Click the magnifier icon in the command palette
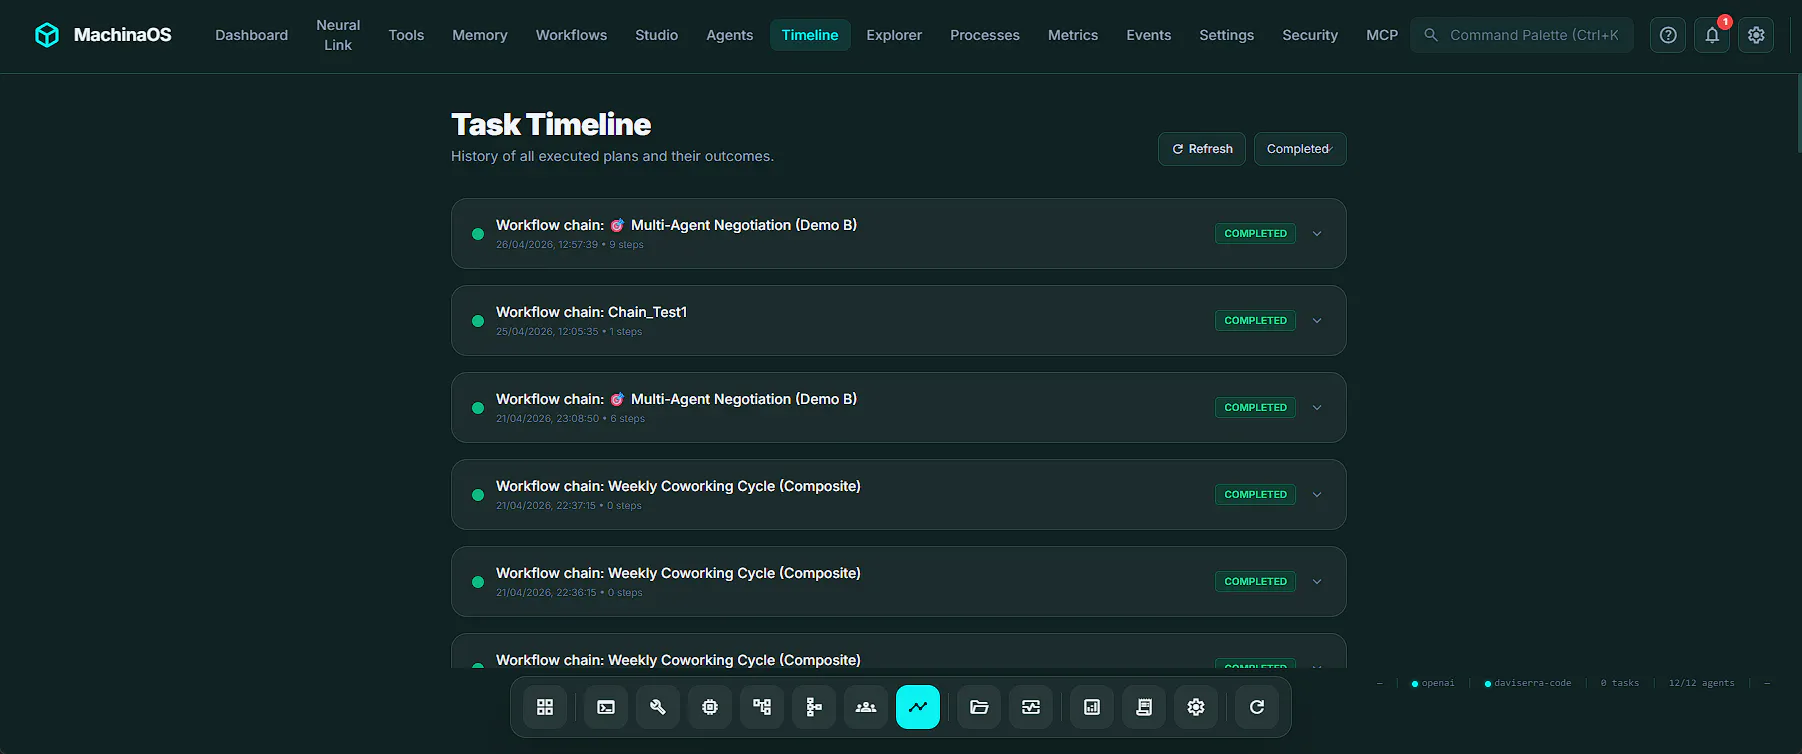The image size is (1802, 754). point(1431,35)
